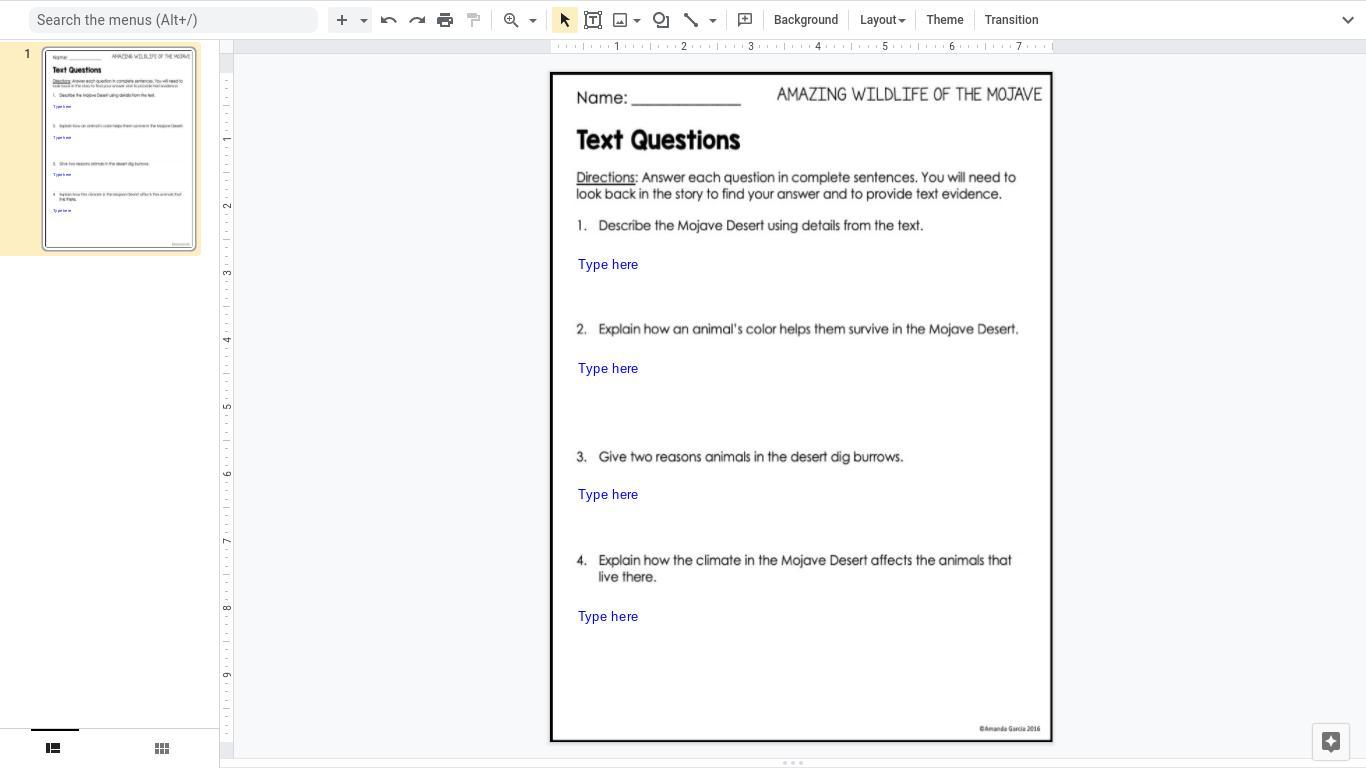1366x768 pixels.
Task: Expand the new slide layout dropdown arrow
Action: click(364, 20)
